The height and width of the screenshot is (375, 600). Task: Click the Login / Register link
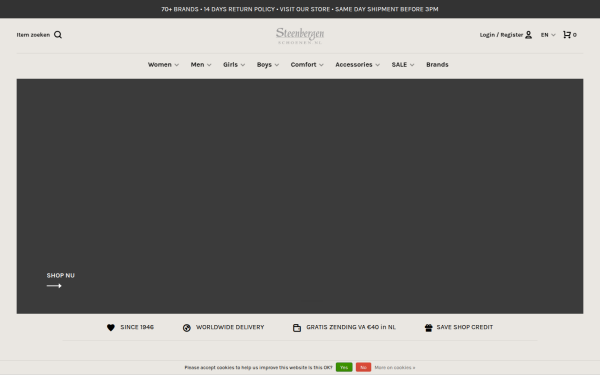click(501, 35)
